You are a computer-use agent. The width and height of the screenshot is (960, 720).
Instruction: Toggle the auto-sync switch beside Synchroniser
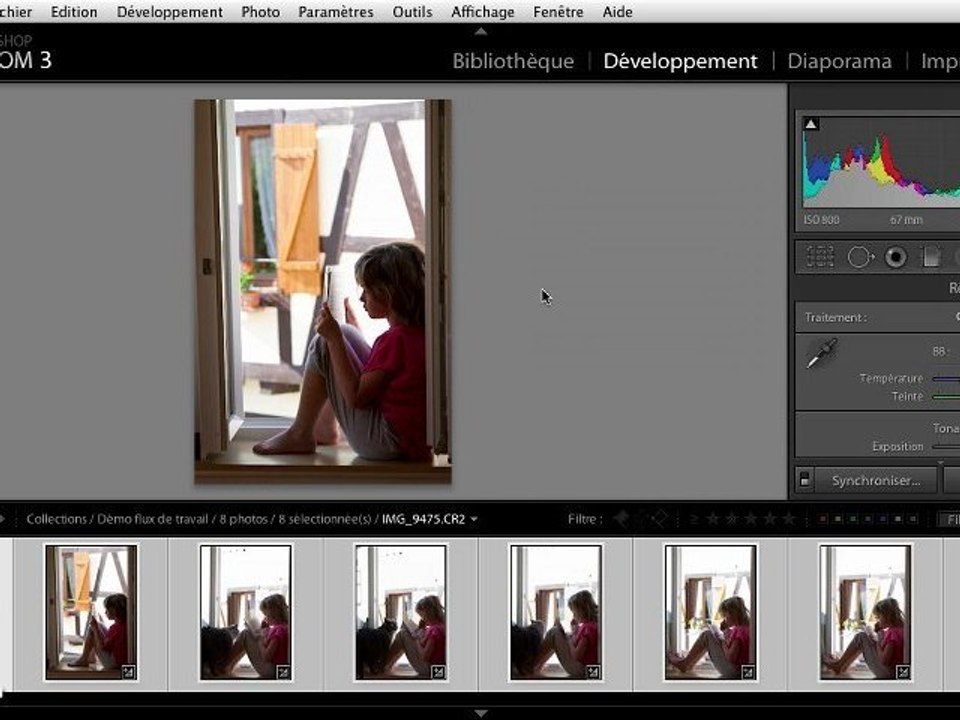click(x=805, y=480)
